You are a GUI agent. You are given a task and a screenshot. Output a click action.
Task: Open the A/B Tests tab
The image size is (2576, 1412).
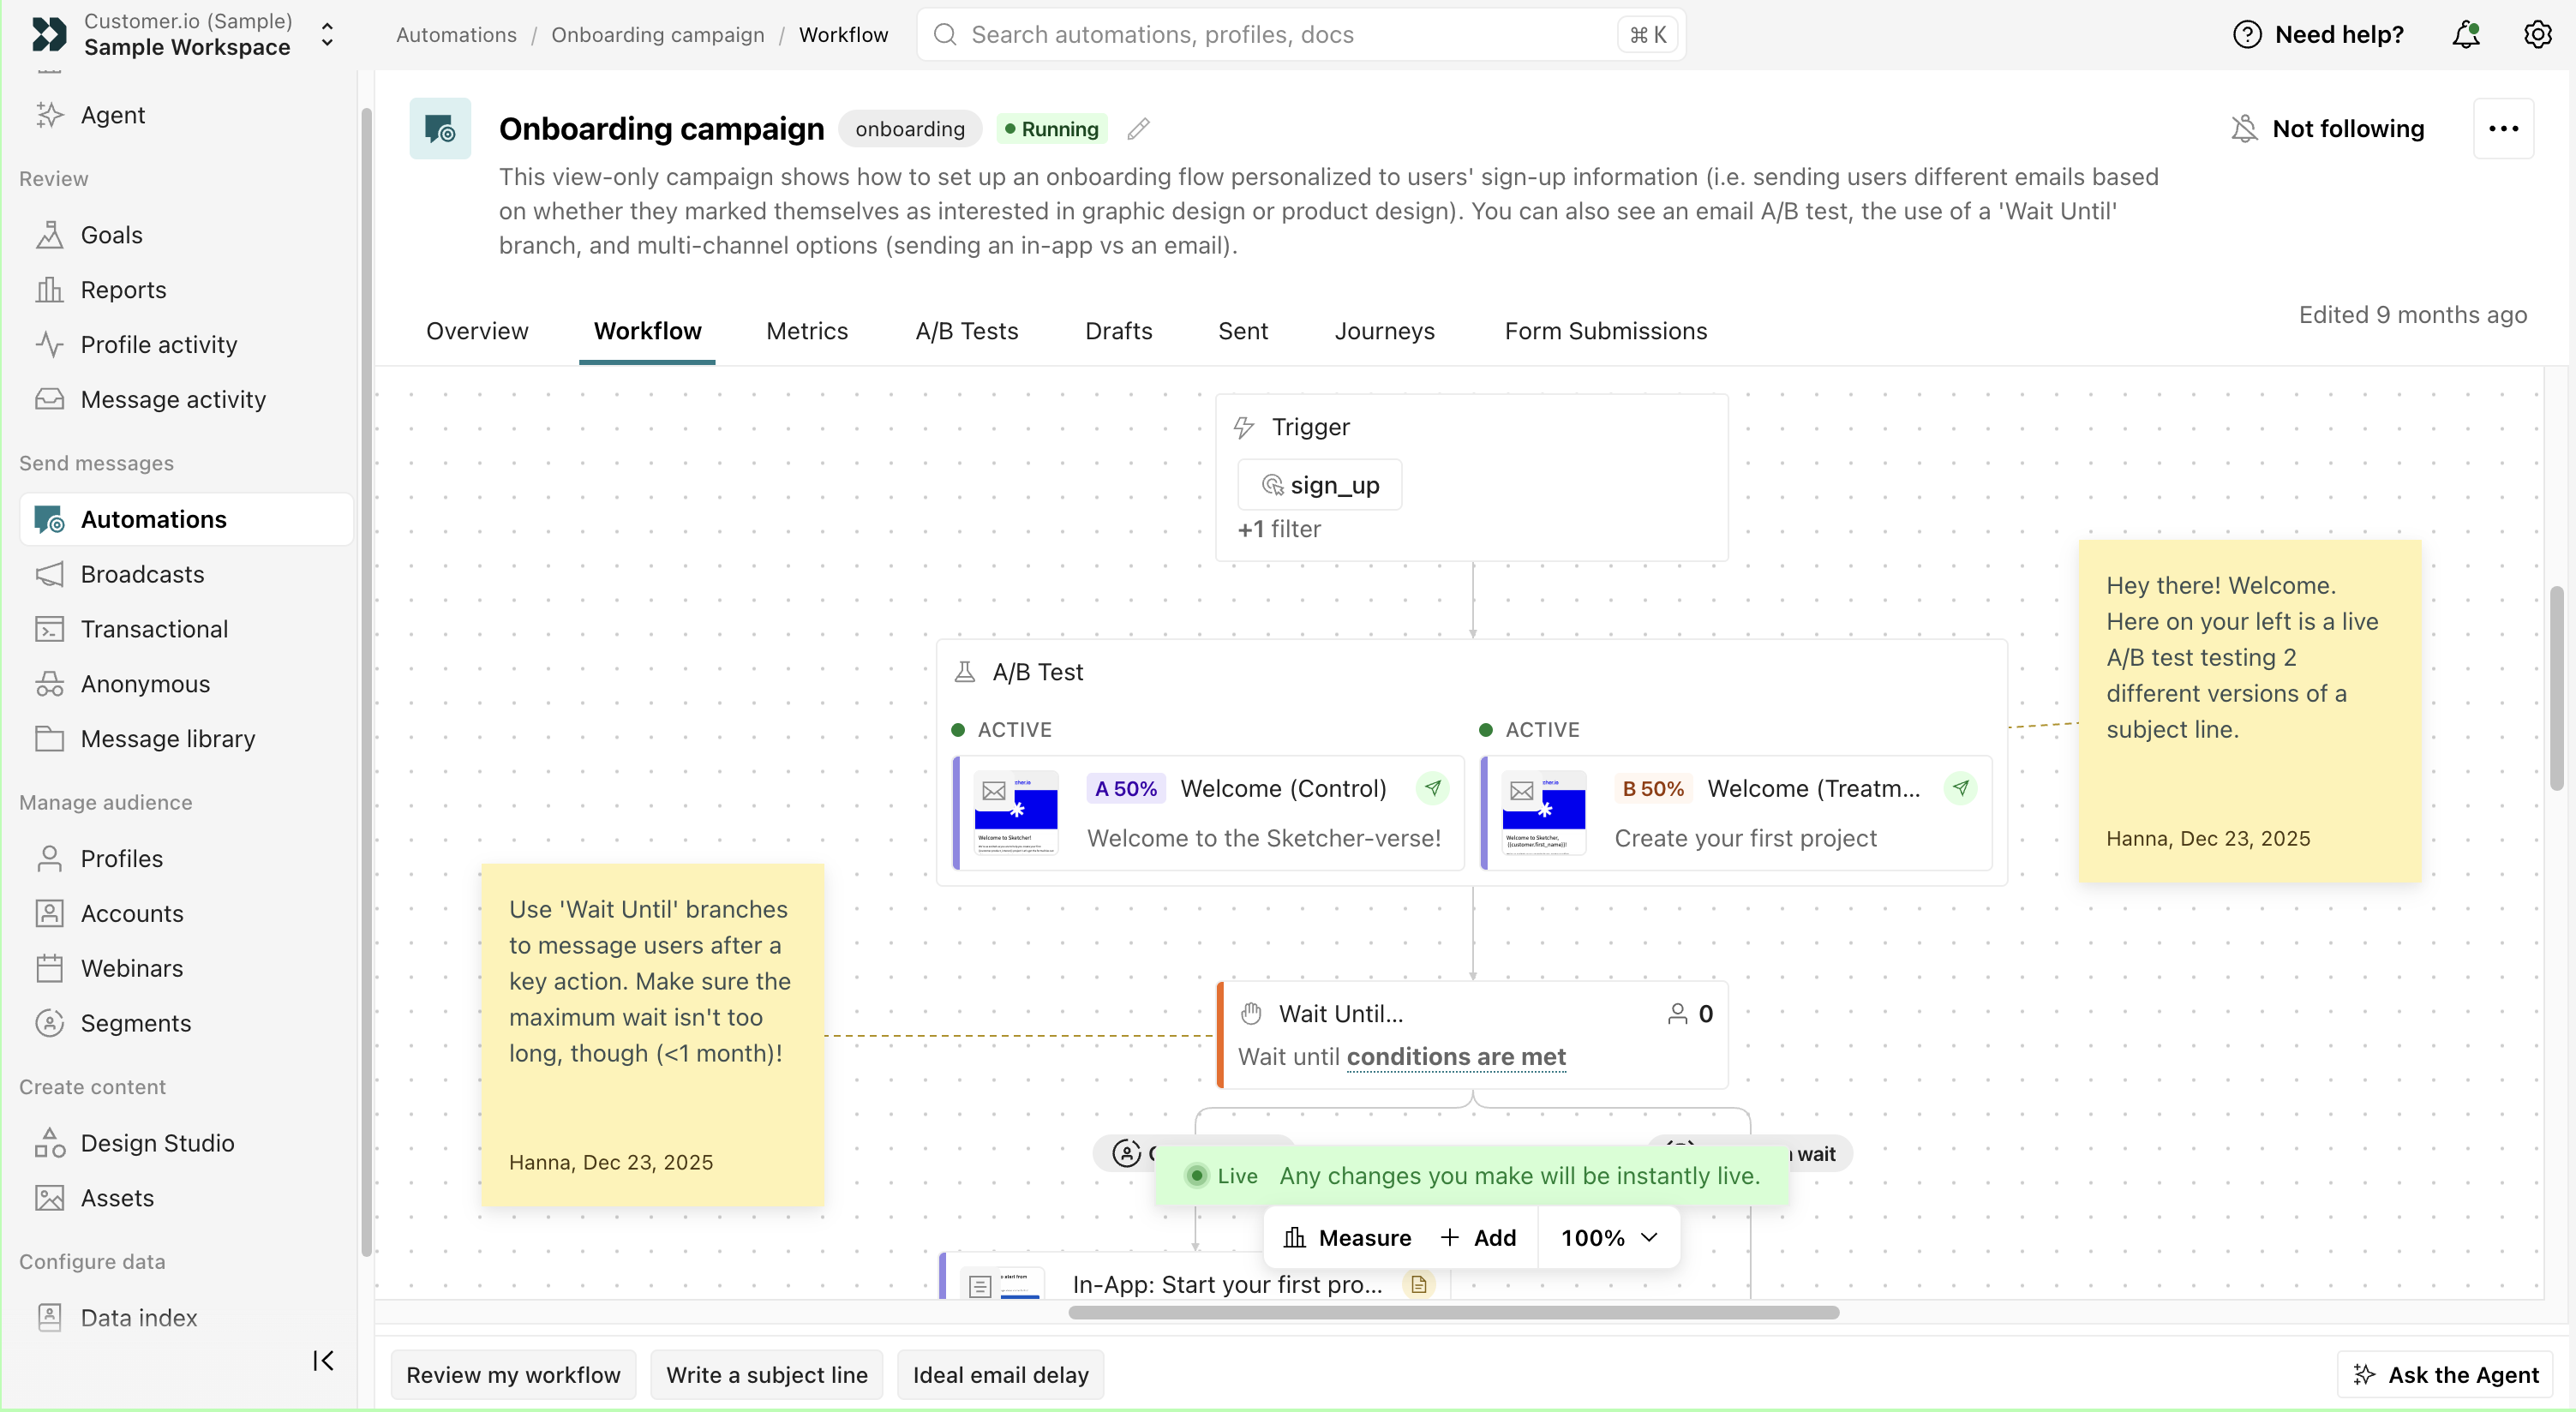click(x=967, y=331)
